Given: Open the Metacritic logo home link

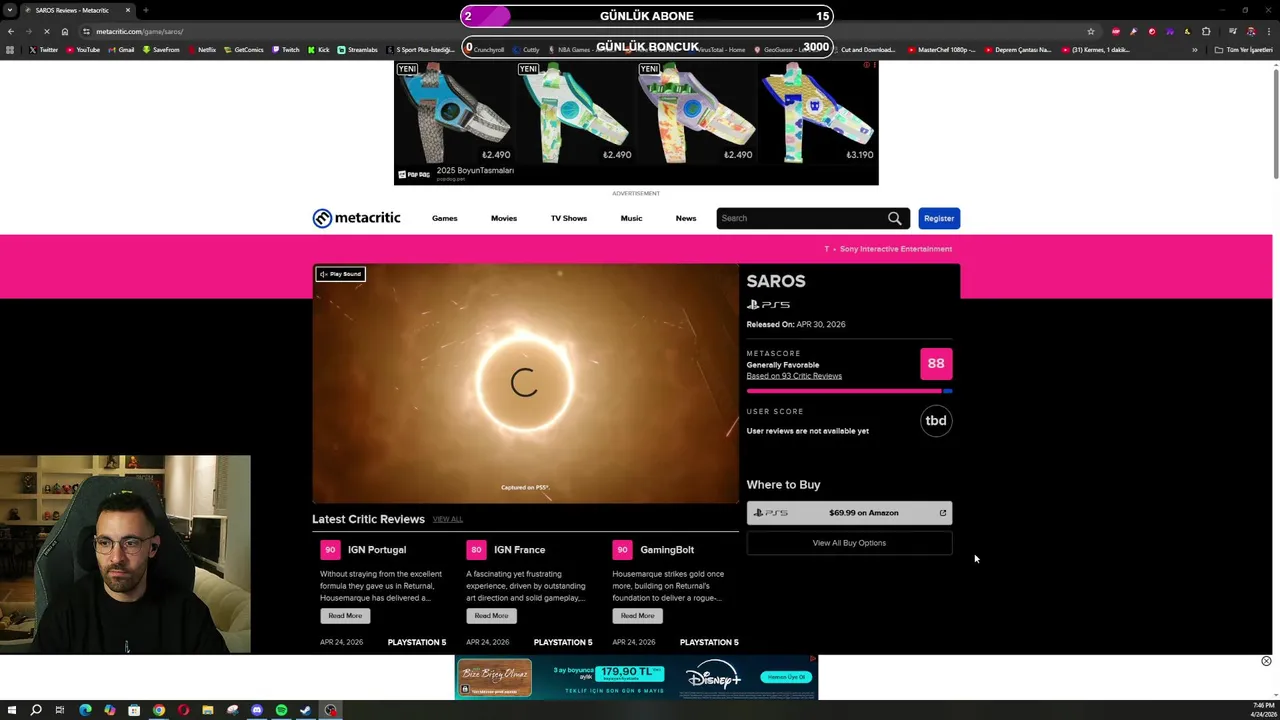Looking at the screenshot, I should 356,218.
